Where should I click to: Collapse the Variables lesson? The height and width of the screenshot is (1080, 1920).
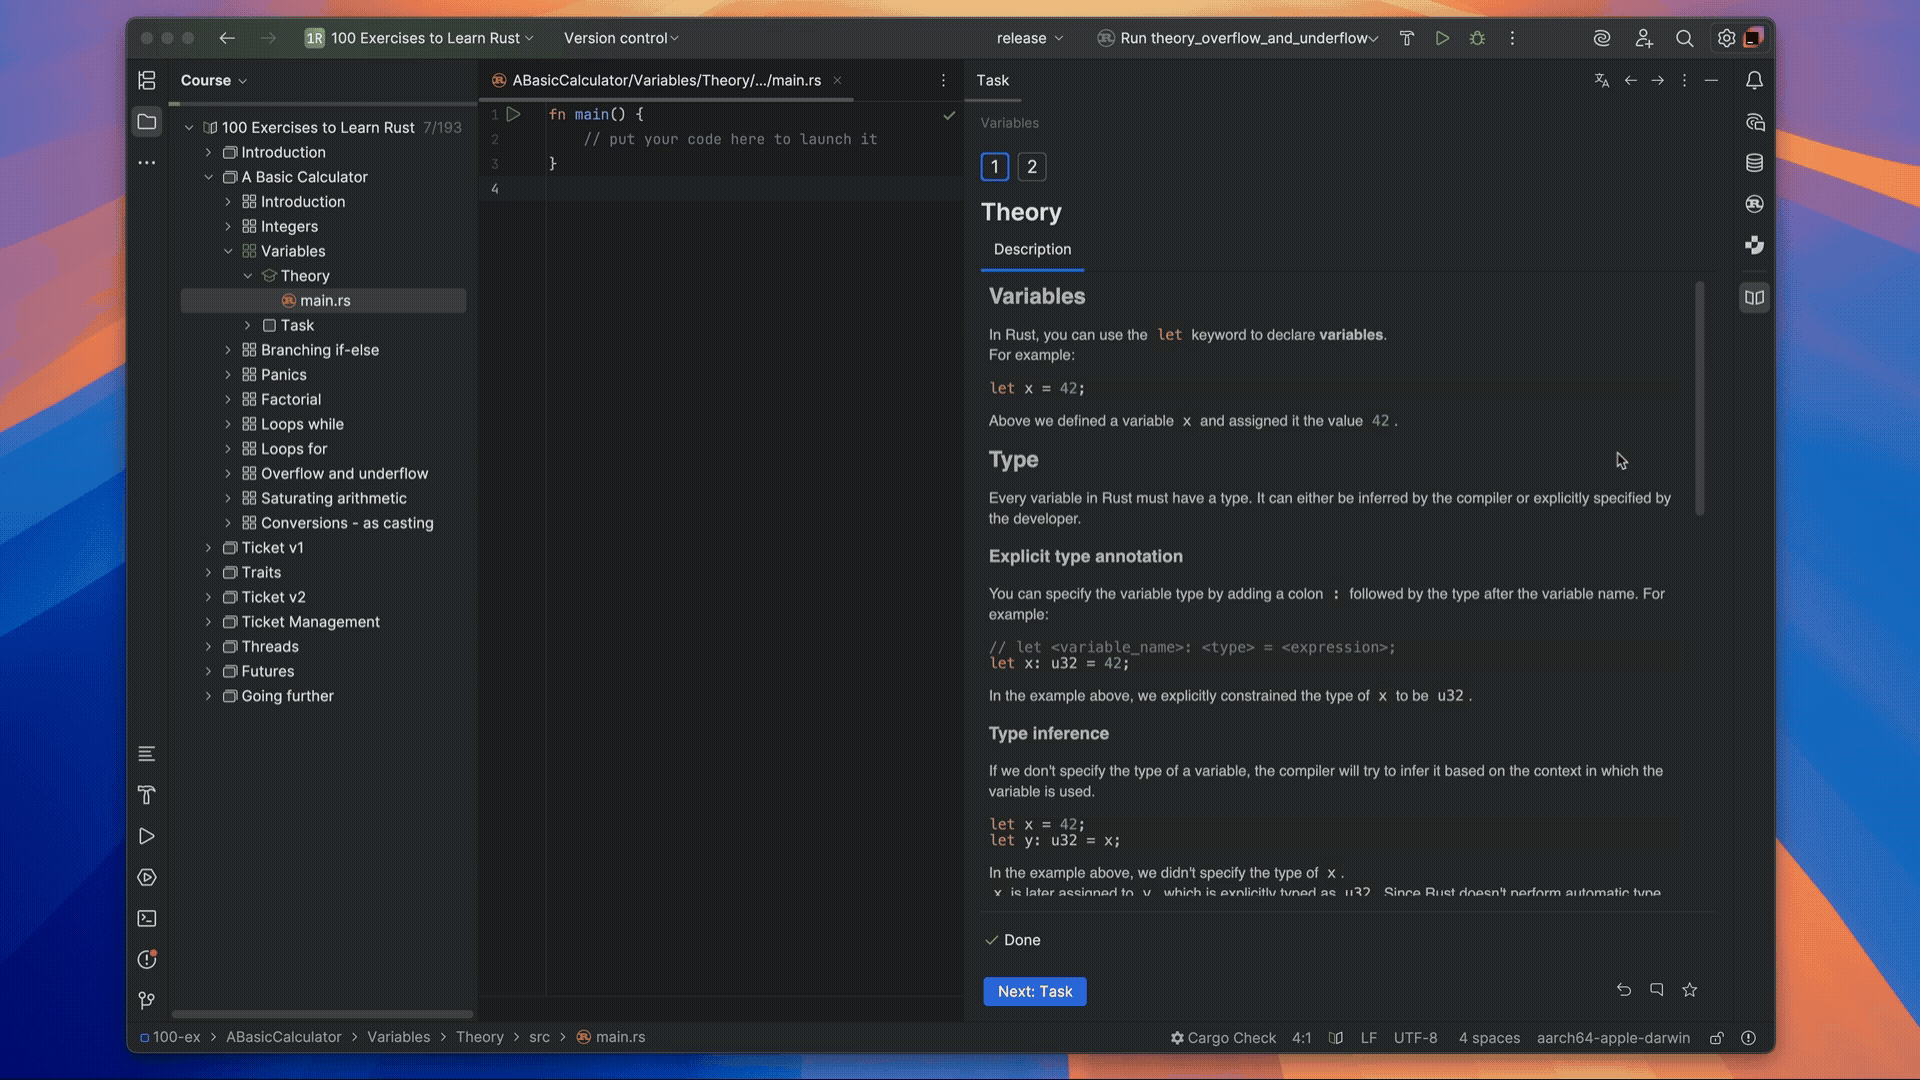click(x=228, y=251)
